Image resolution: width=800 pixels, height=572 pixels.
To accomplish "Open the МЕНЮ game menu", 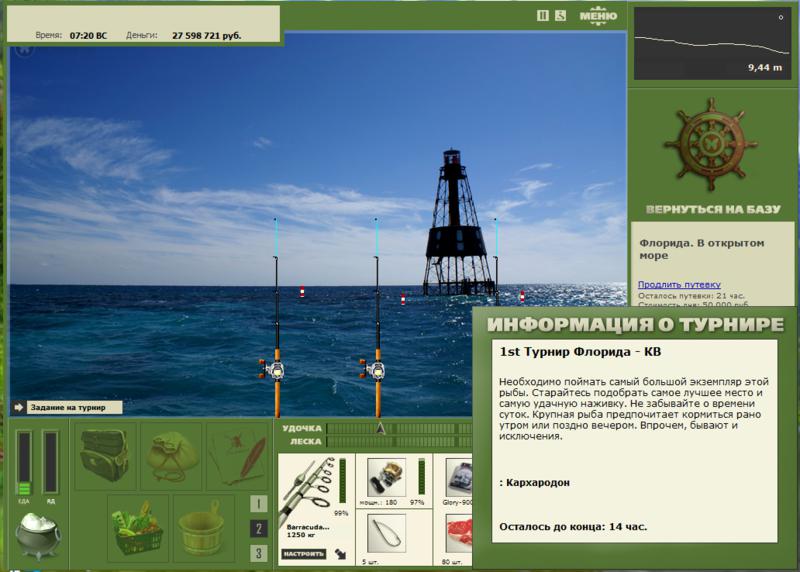I will (598, 16).
